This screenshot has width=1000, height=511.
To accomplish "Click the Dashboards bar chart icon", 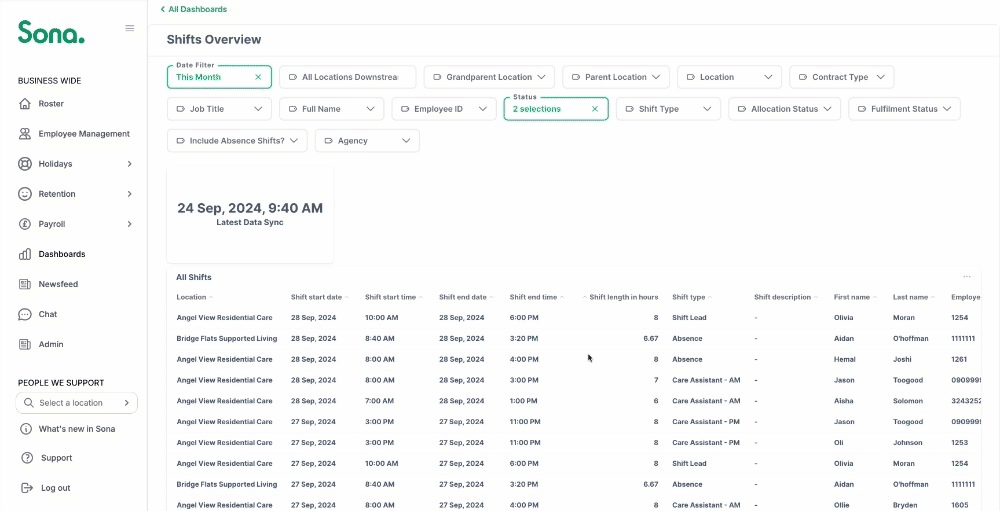I will [x=25, y=254].
